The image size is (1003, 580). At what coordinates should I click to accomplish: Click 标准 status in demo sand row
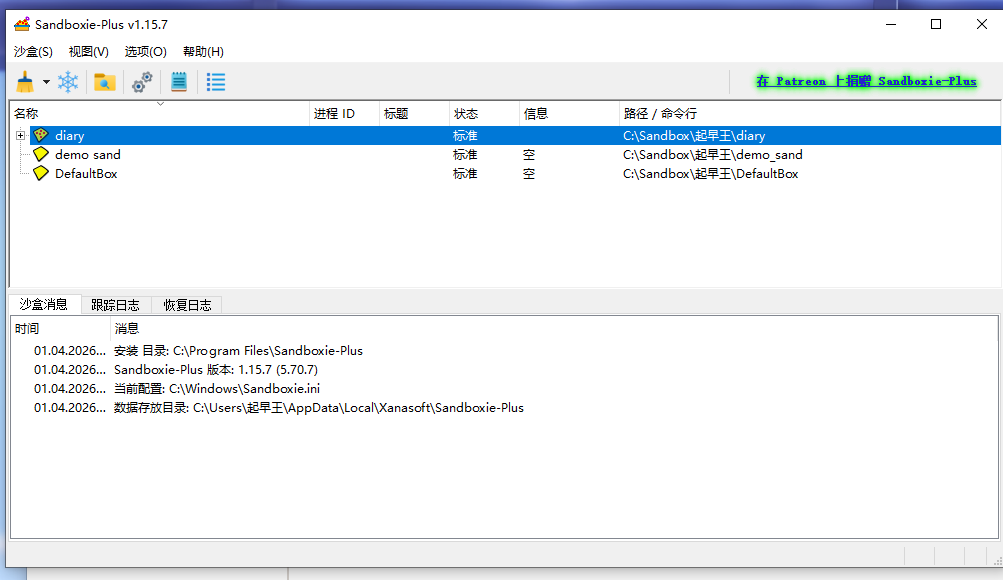(x=465, y=155)
